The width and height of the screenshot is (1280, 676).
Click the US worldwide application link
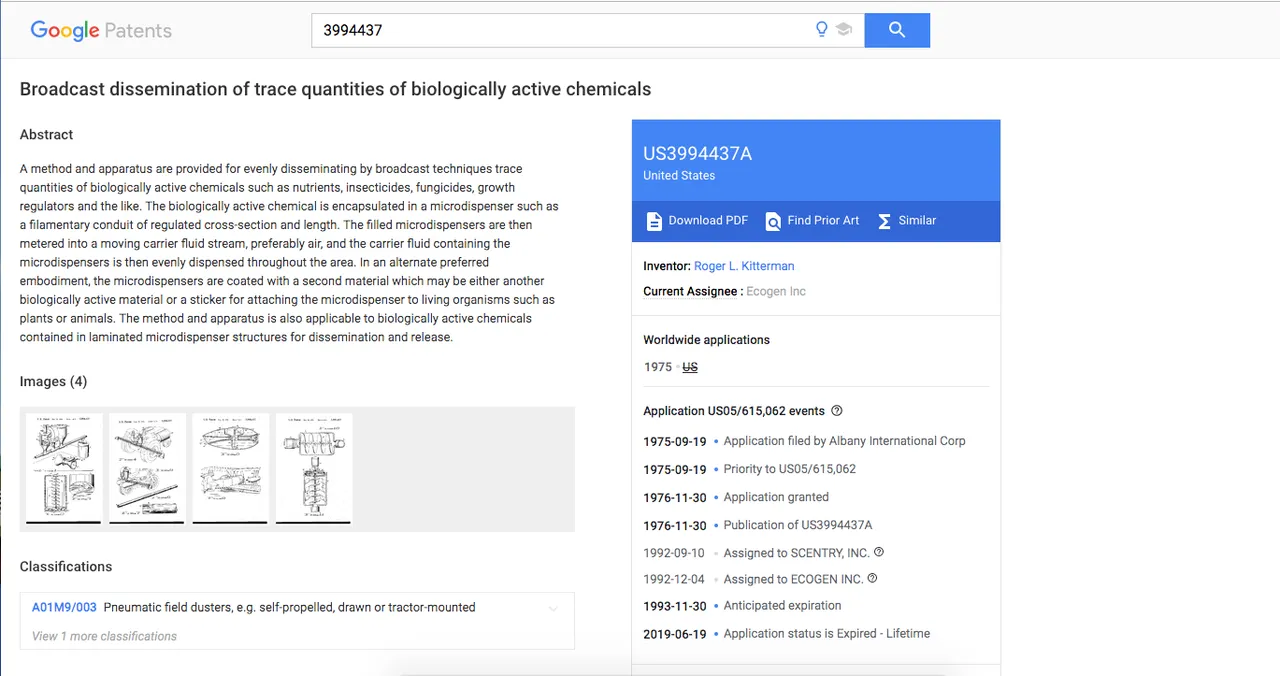690,367
